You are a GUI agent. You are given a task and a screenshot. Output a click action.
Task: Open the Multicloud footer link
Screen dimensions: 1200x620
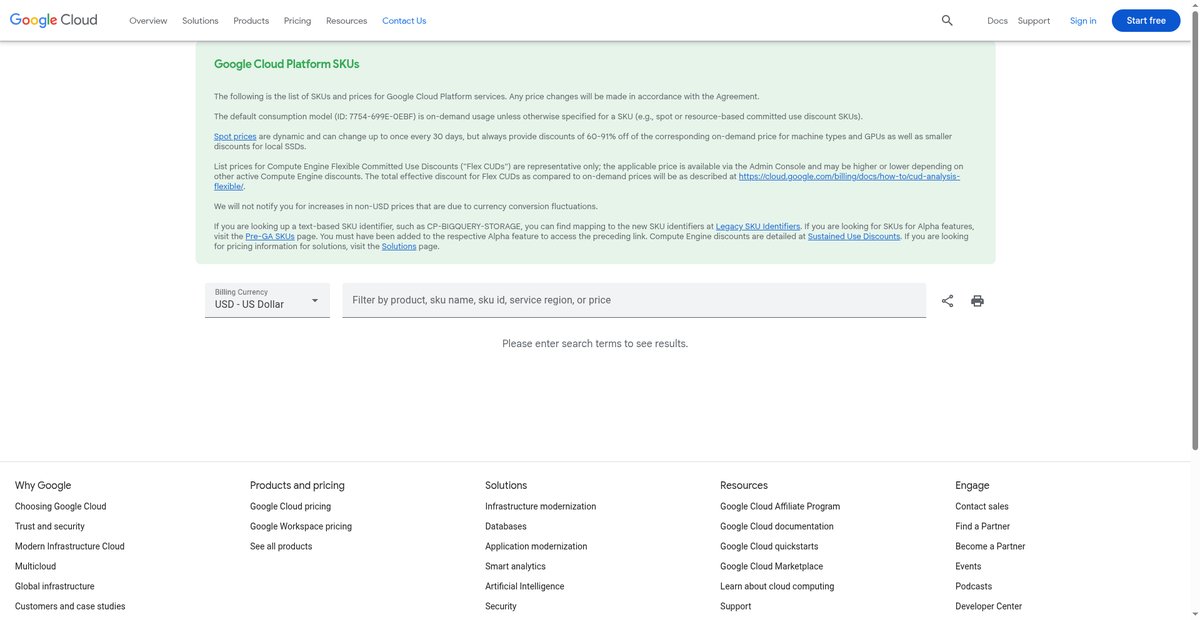point(35,566)
